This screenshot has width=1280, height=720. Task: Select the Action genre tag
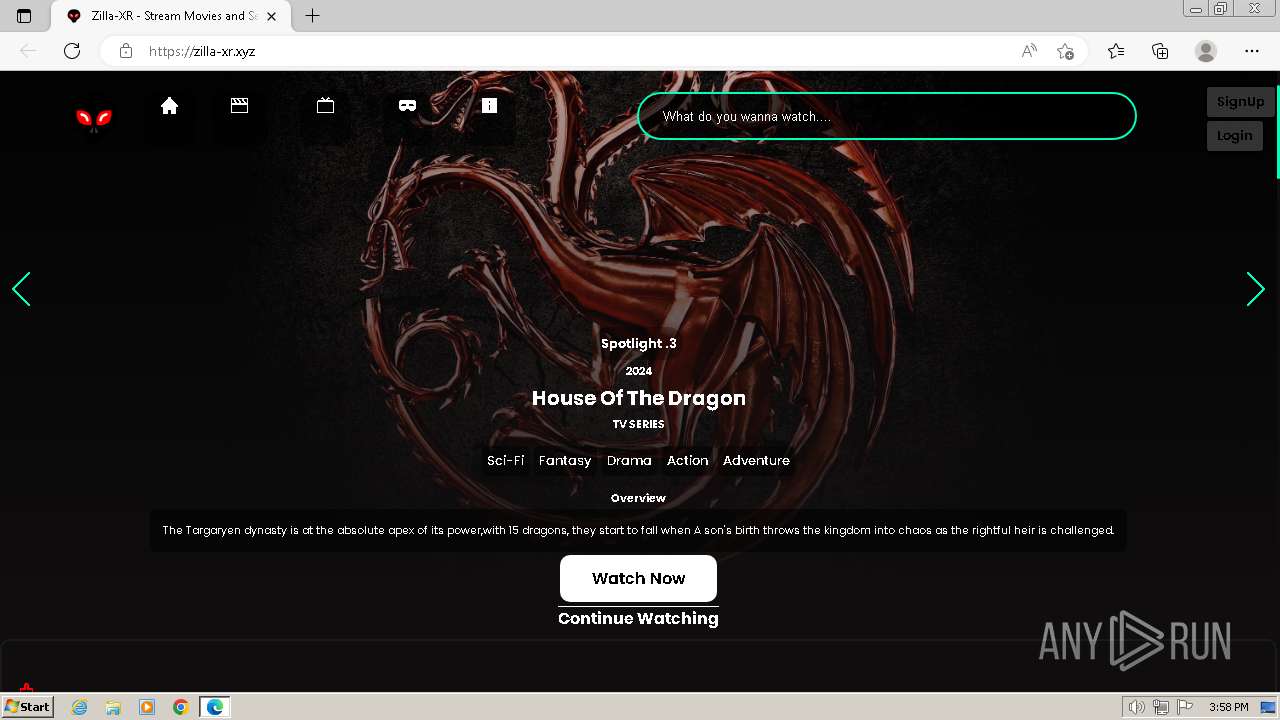point(687,461)
